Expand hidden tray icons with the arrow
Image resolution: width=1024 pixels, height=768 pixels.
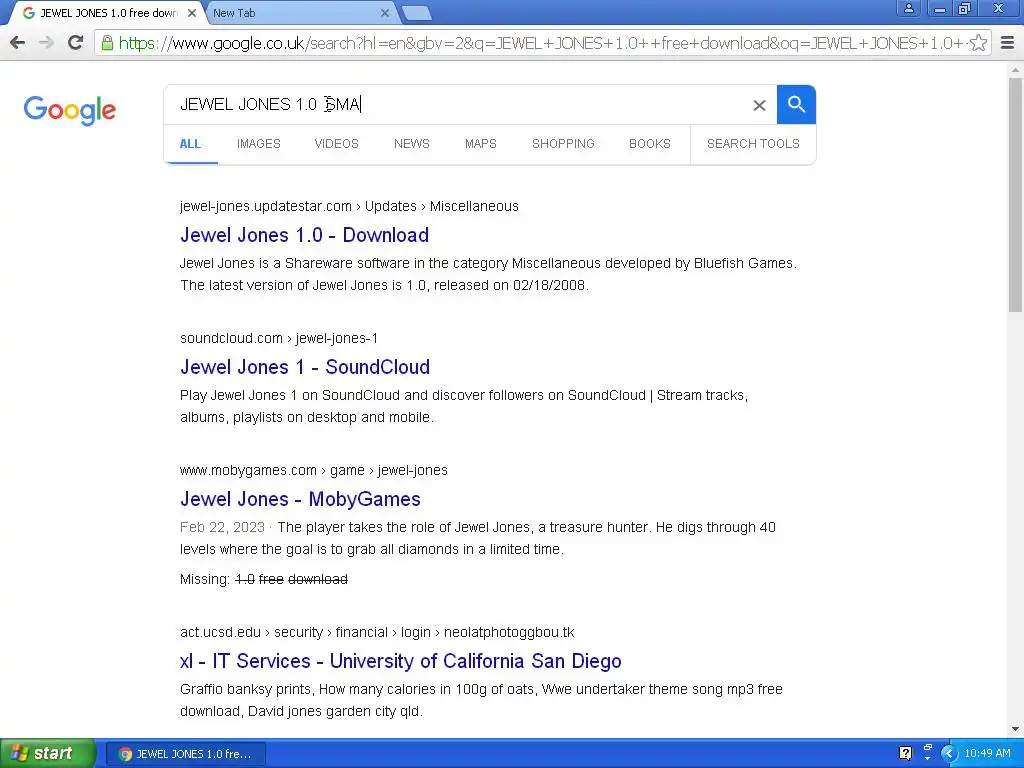coord(949,753)
